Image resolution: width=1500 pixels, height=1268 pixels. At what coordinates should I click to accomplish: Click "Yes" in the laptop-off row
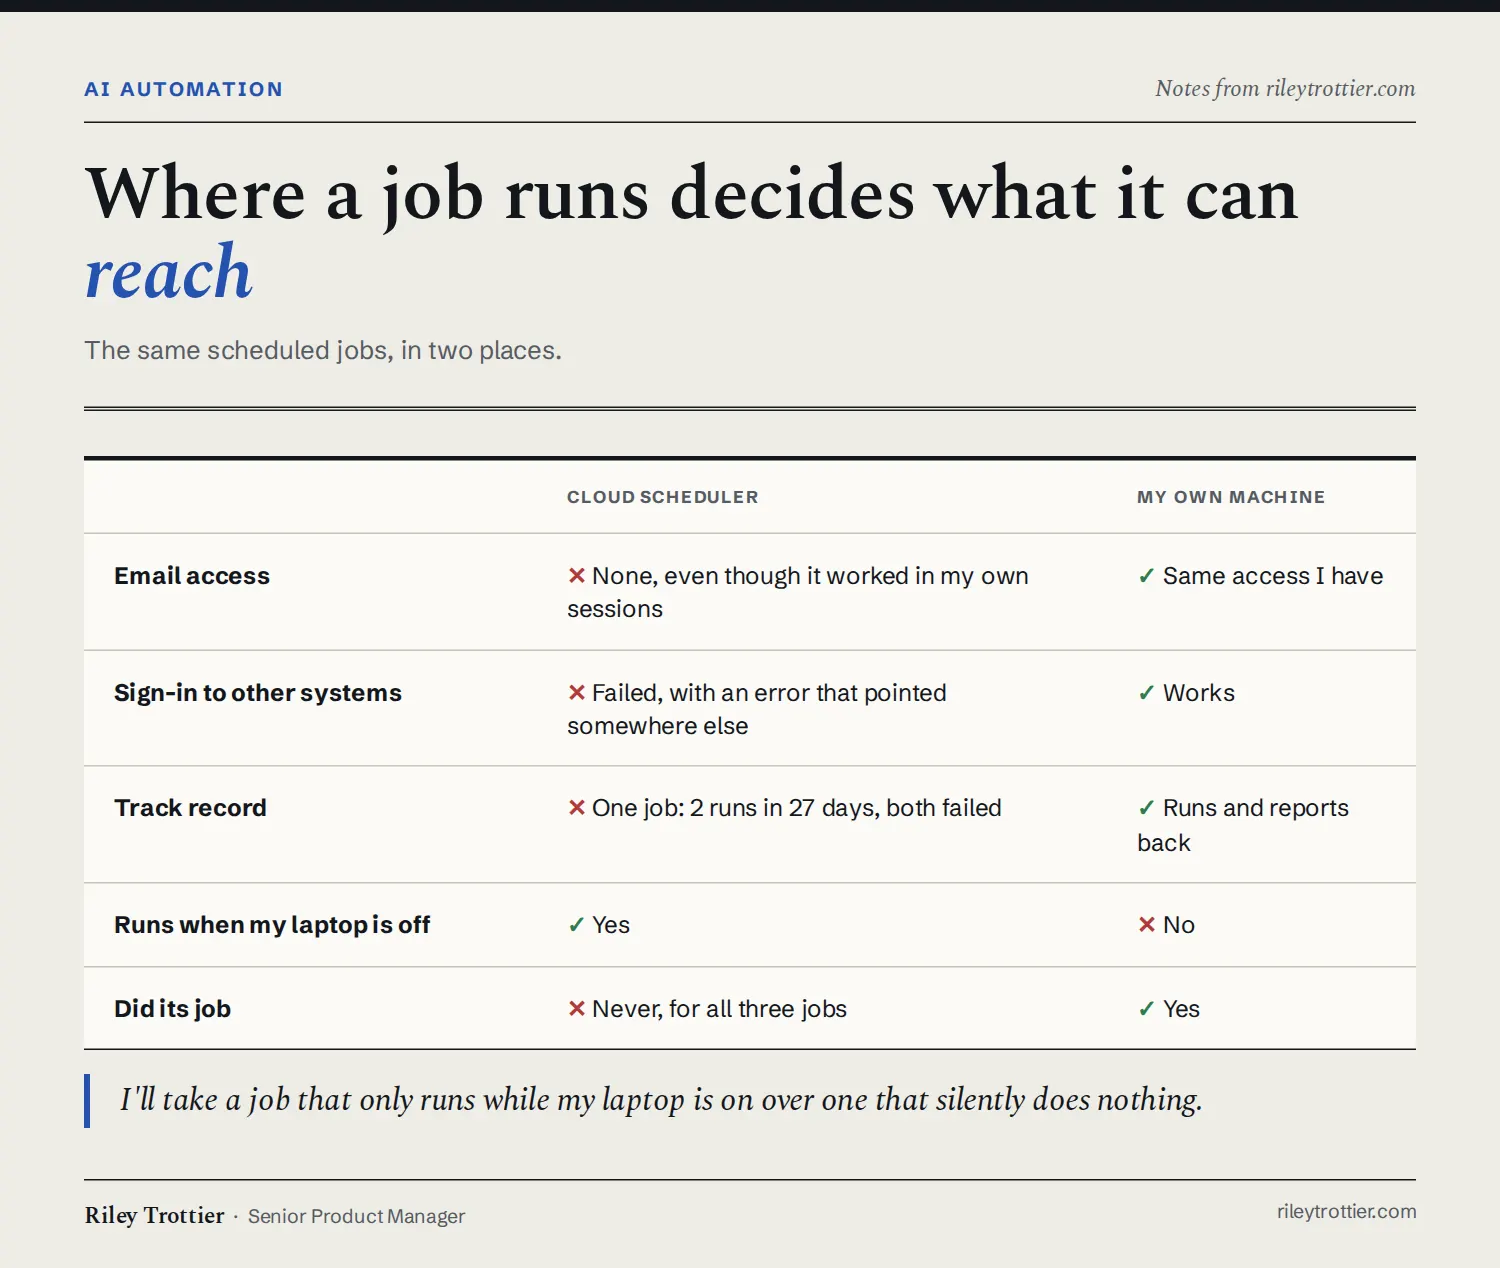pos(611,925)
